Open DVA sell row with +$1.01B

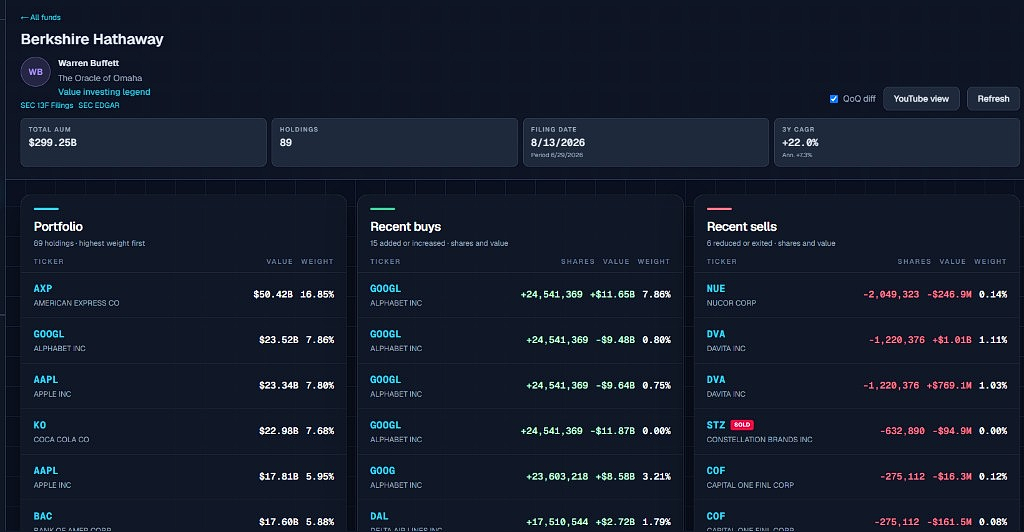[x=857, y=341]
